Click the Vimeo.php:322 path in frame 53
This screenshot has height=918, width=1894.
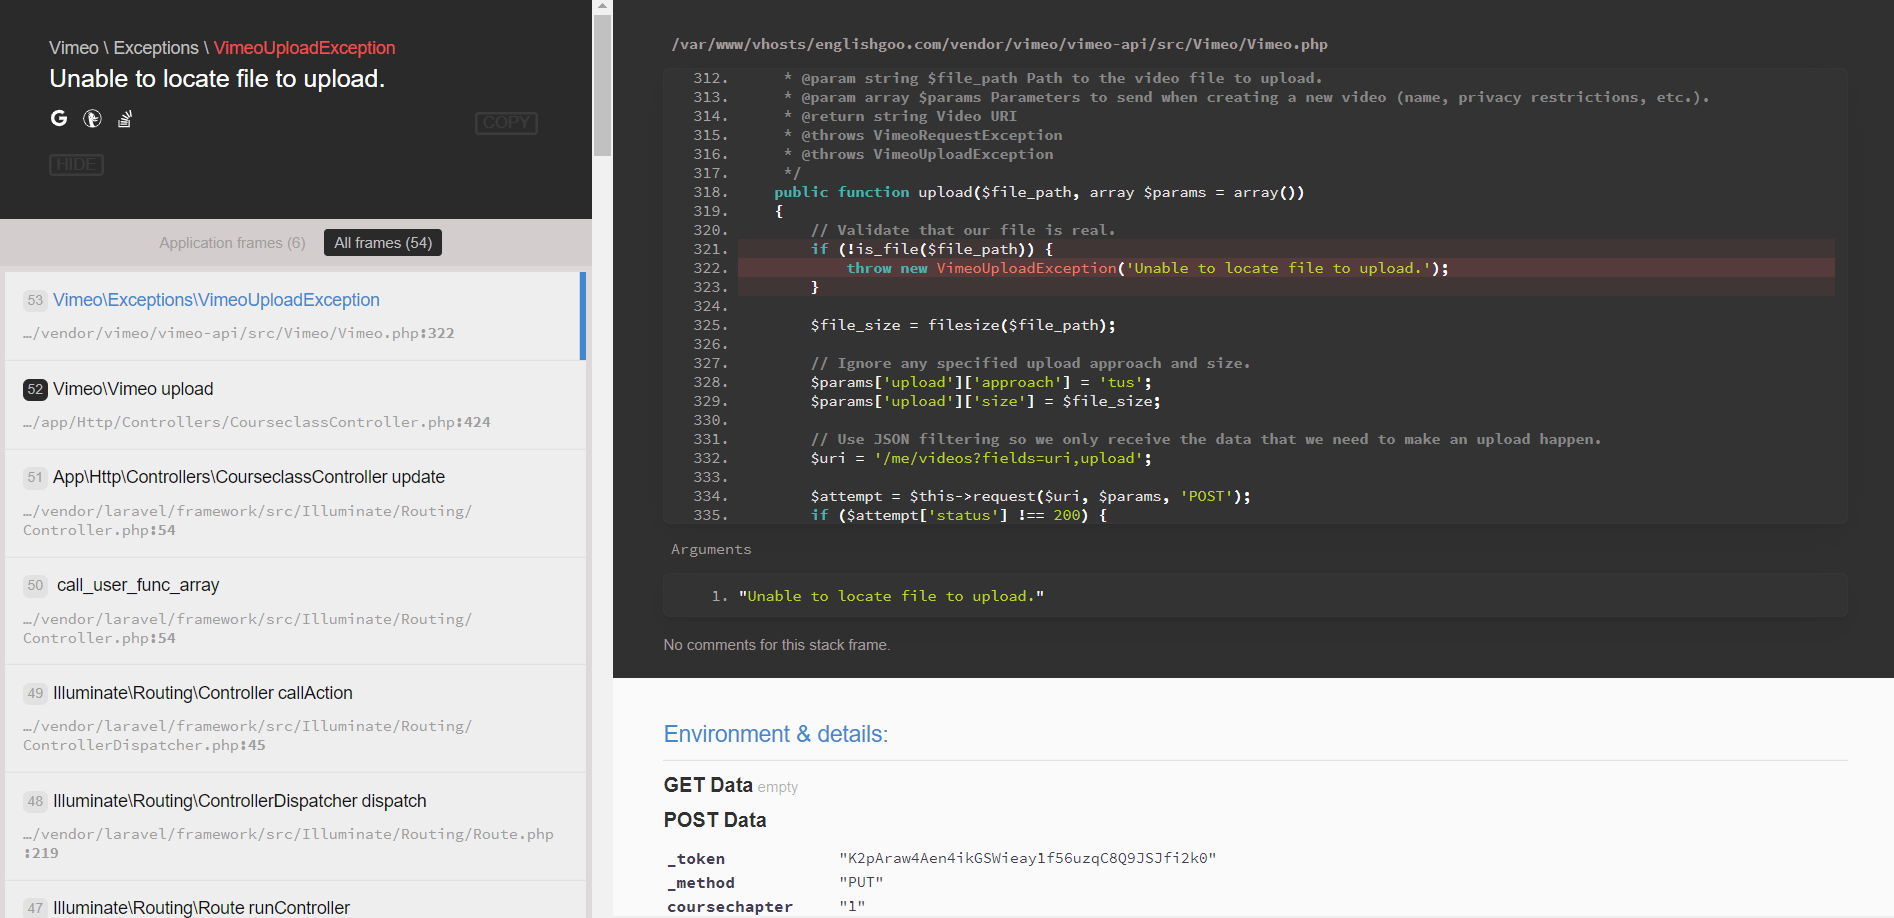pos(239,333)
